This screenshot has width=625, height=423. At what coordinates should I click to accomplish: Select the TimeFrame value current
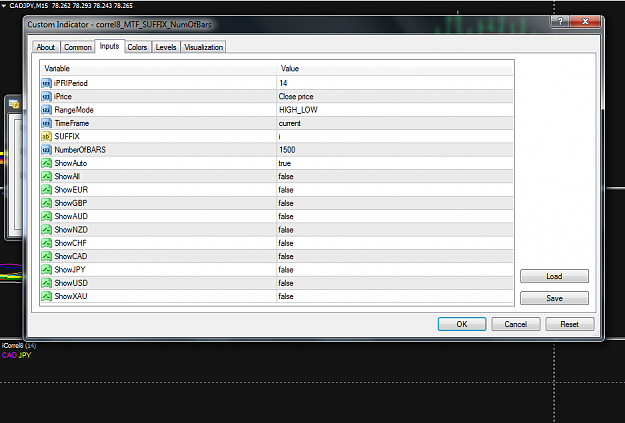(x=395, y=123)
